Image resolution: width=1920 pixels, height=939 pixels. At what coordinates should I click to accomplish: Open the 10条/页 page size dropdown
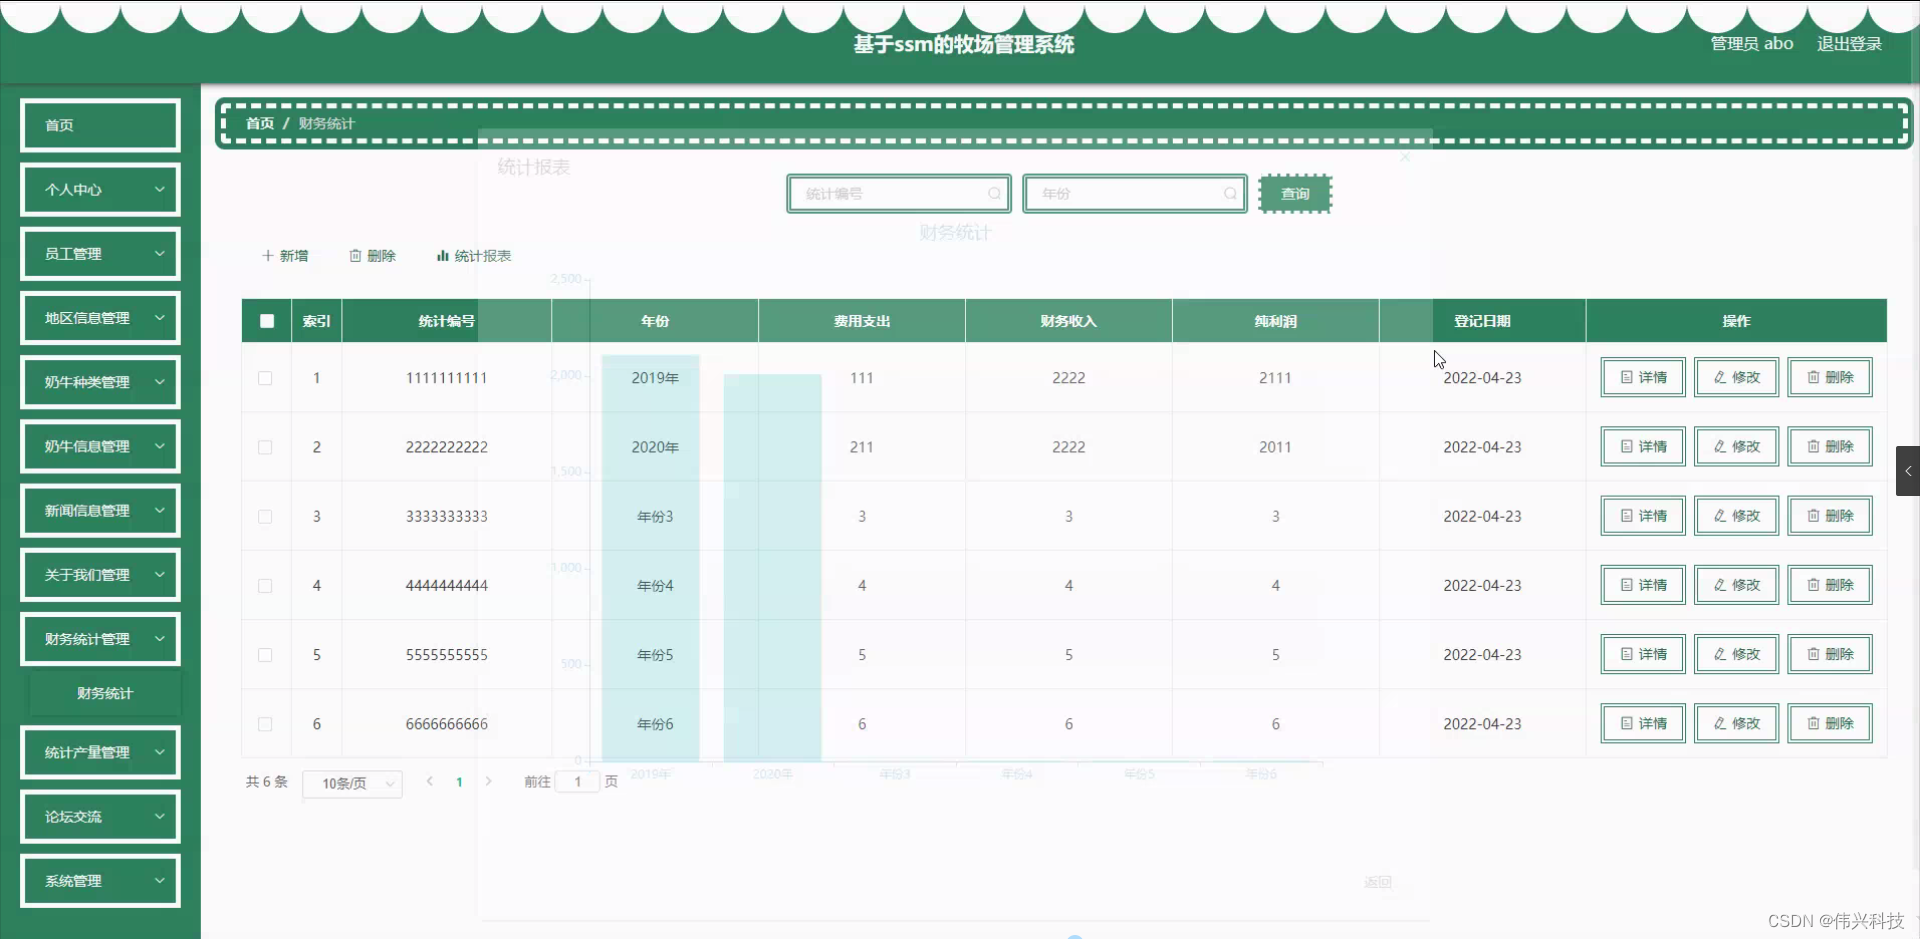tap(351, 783)
